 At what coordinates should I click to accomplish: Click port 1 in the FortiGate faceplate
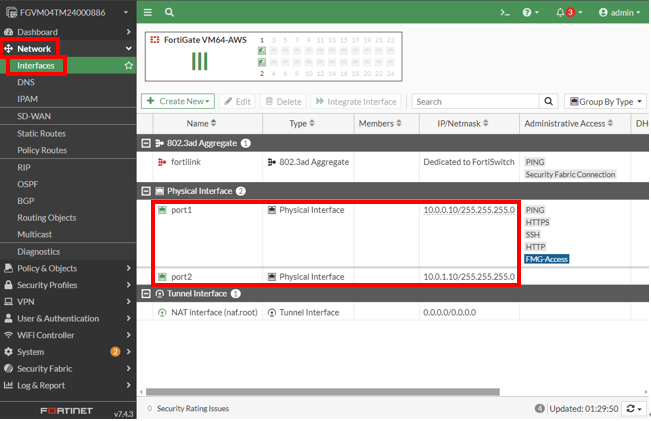262,51
